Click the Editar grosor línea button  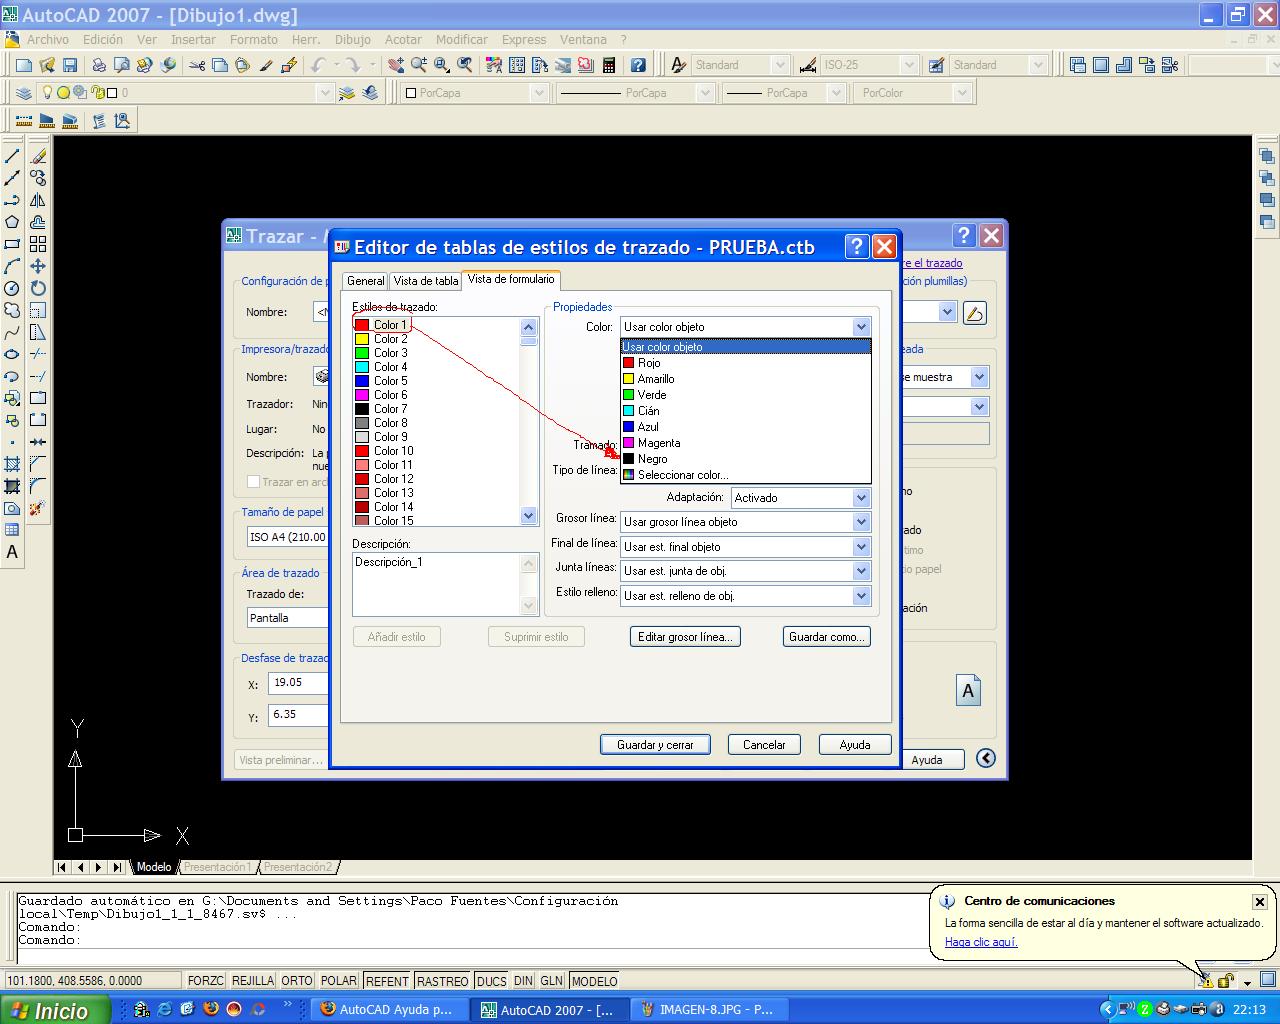pos(686,637)
